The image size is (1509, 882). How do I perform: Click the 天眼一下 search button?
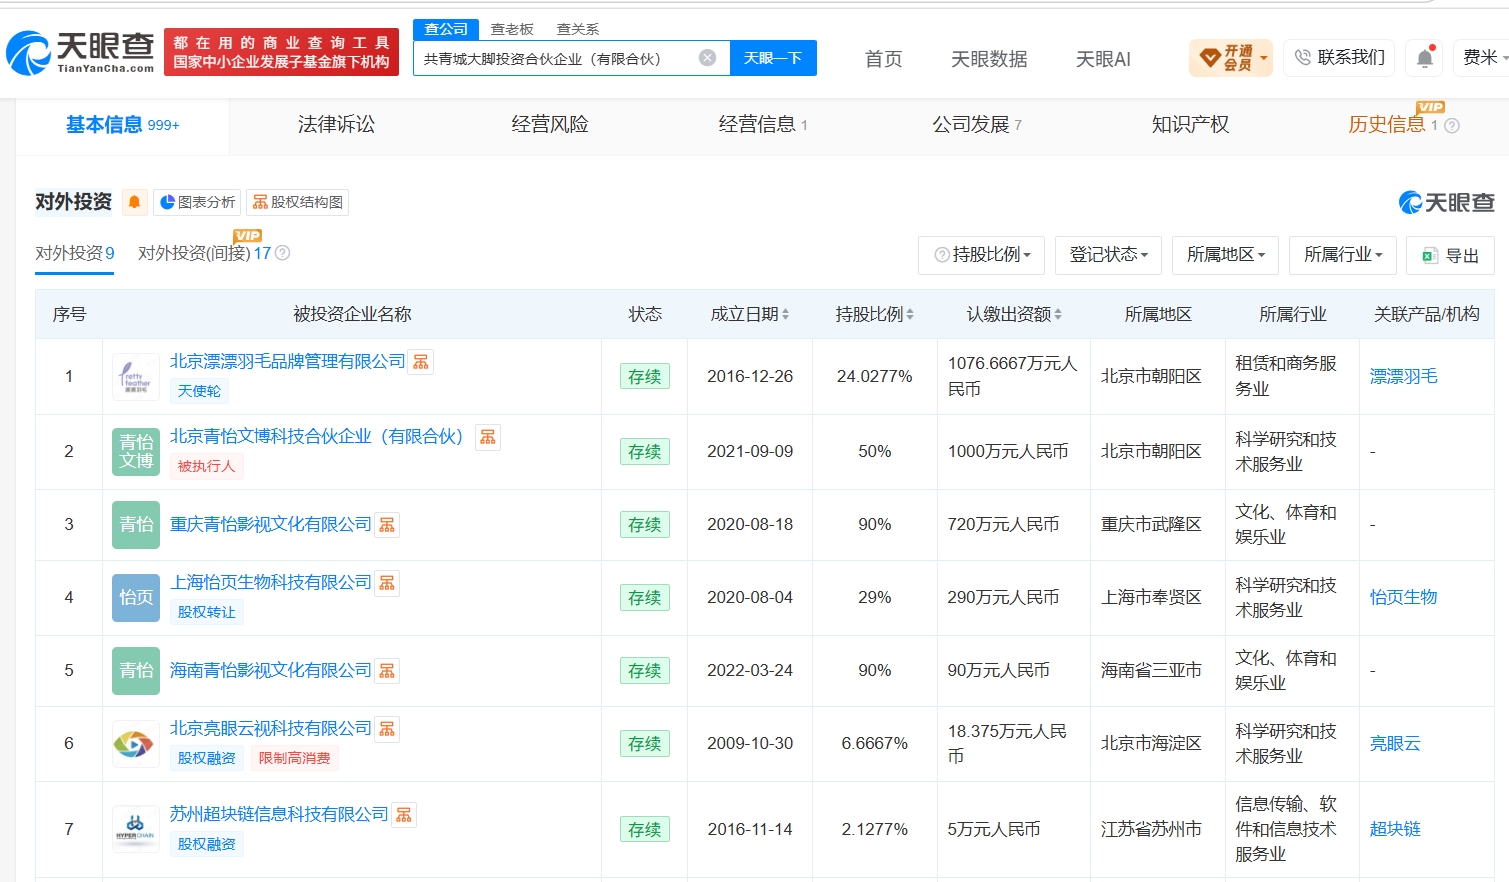773,58
